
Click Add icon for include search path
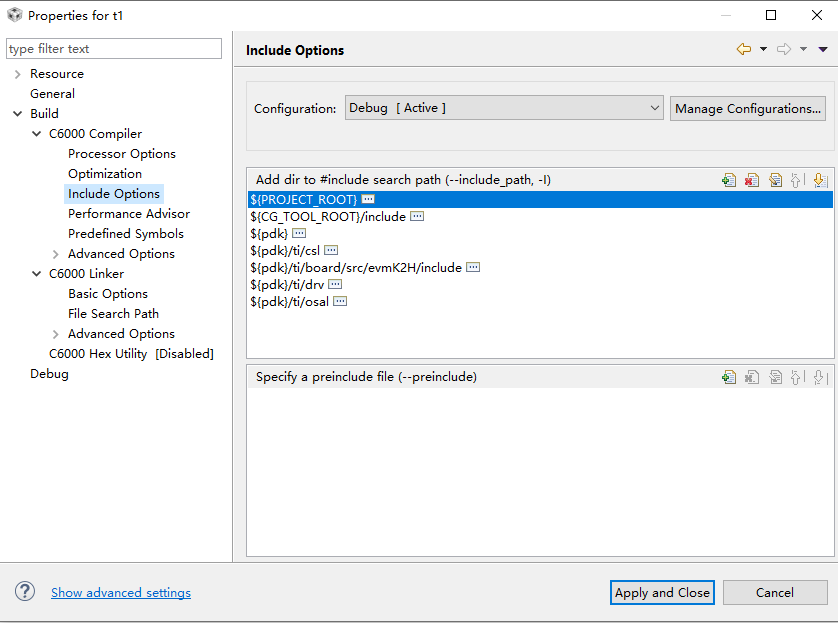tap(729, 180)
